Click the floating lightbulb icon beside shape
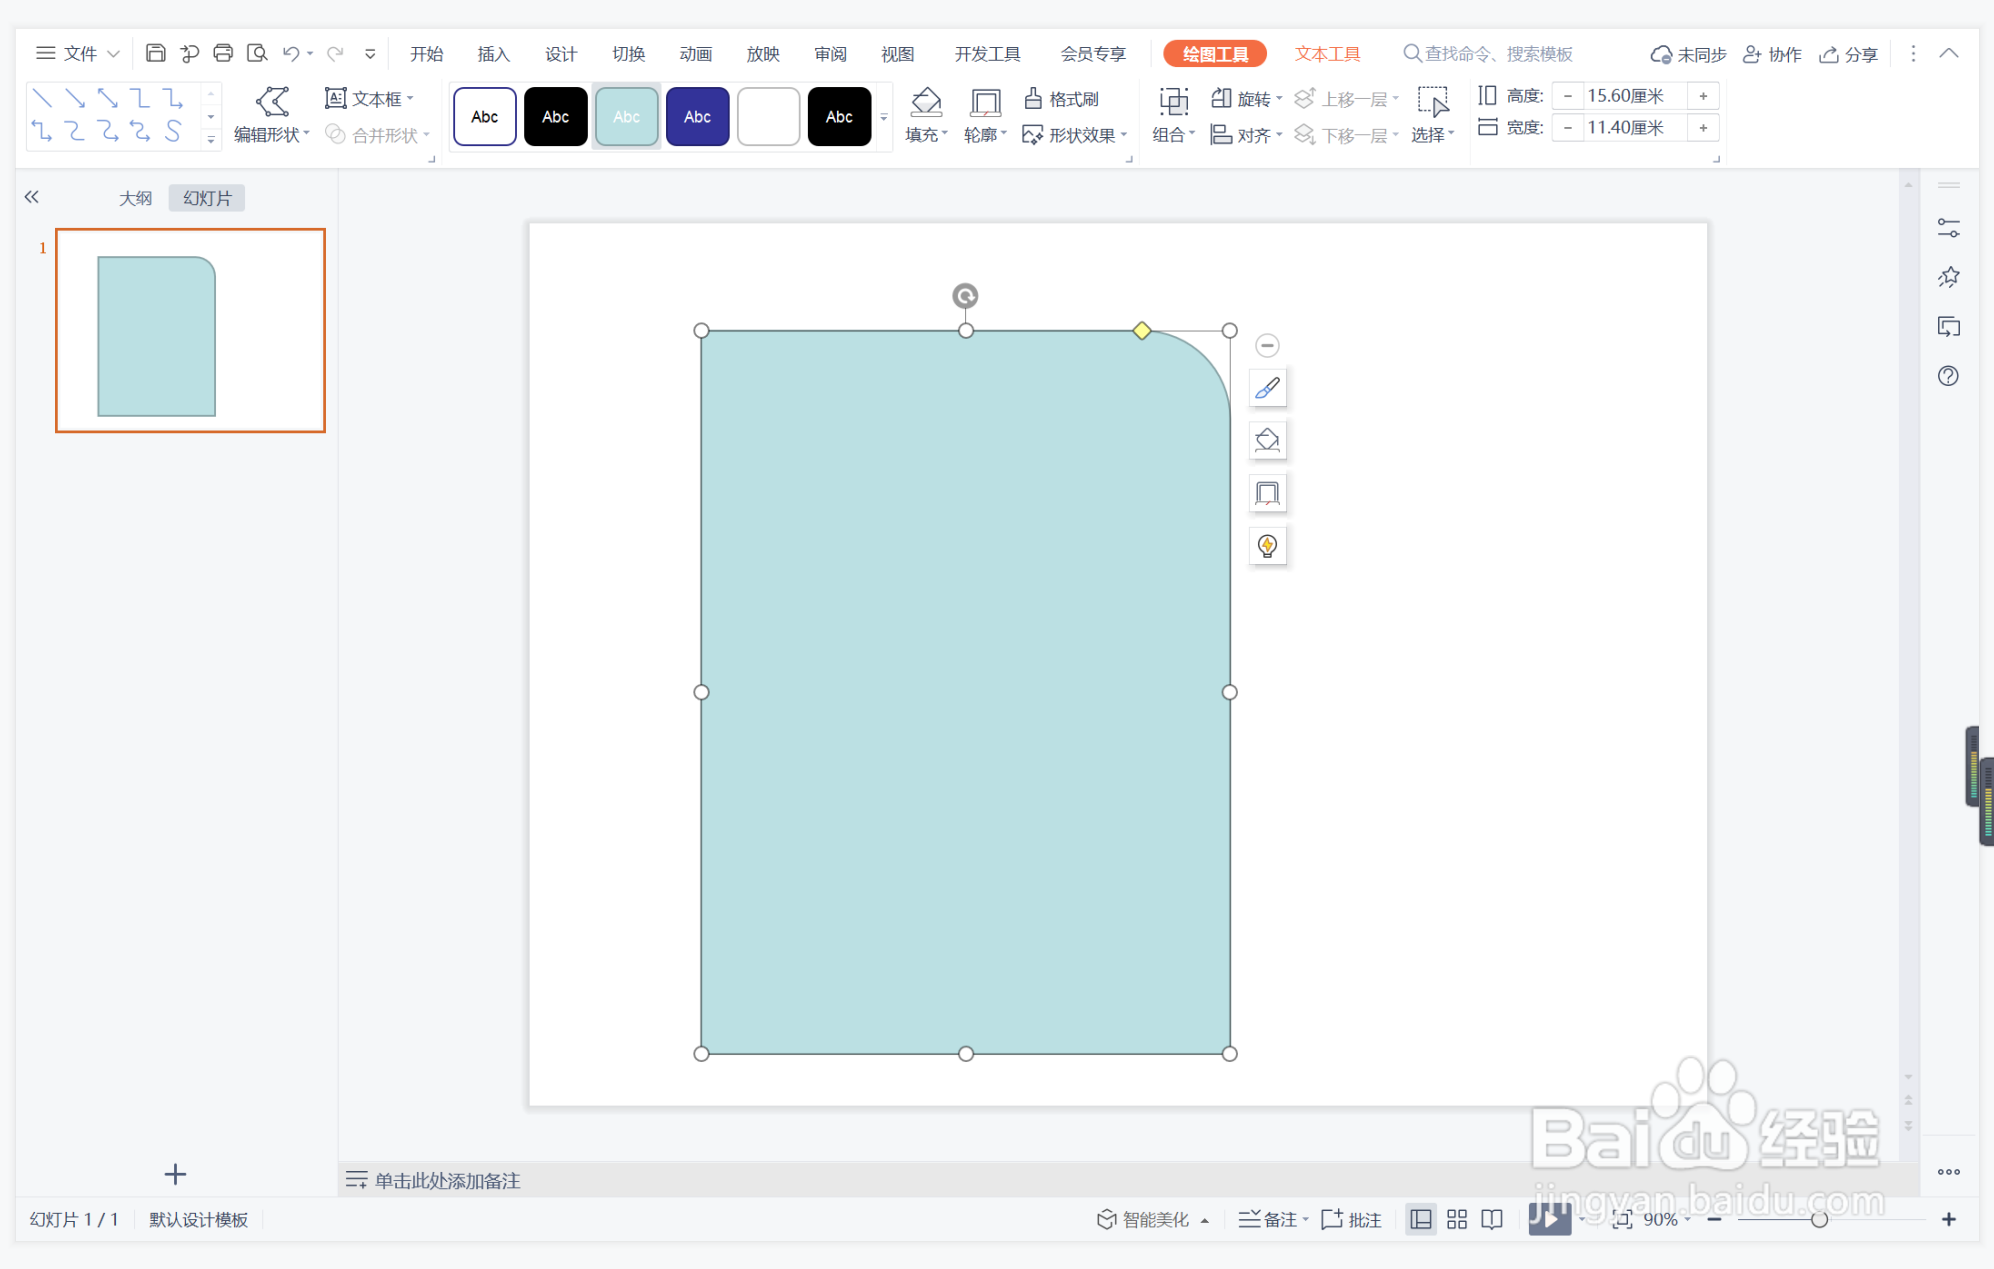Image resolution: width=1994 pixels, height=1269 pixels. [x=1267, y=546]
